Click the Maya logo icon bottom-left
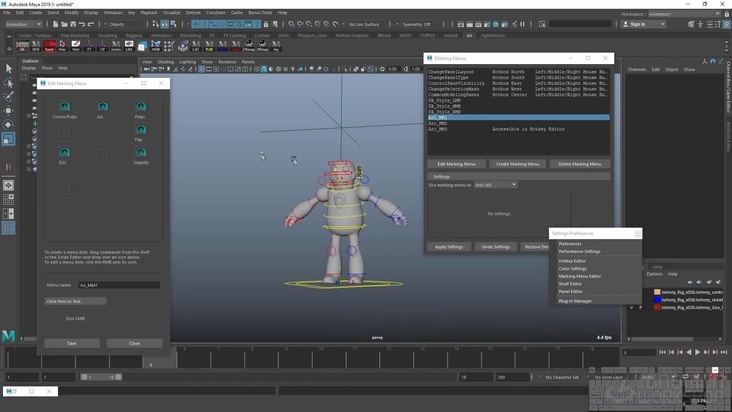Screen dimensions: 732x412 click(x=9, y=336)
